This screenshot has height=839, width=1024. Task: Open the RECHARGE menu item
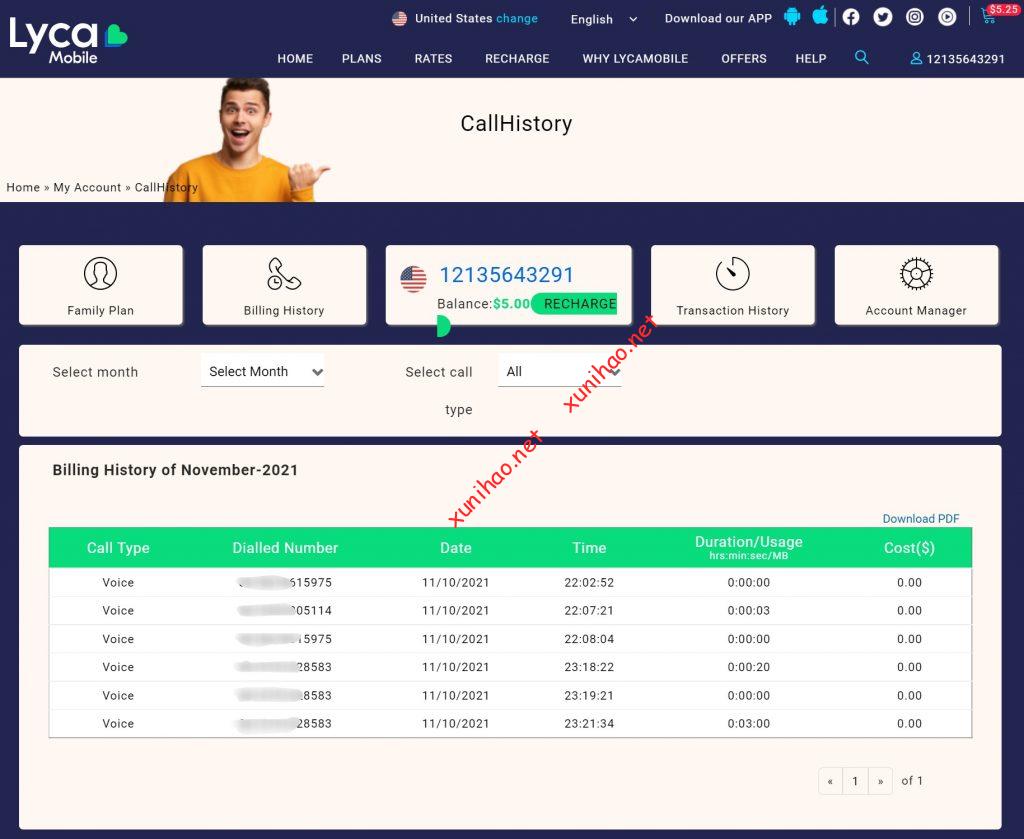(x=517, y=59)
